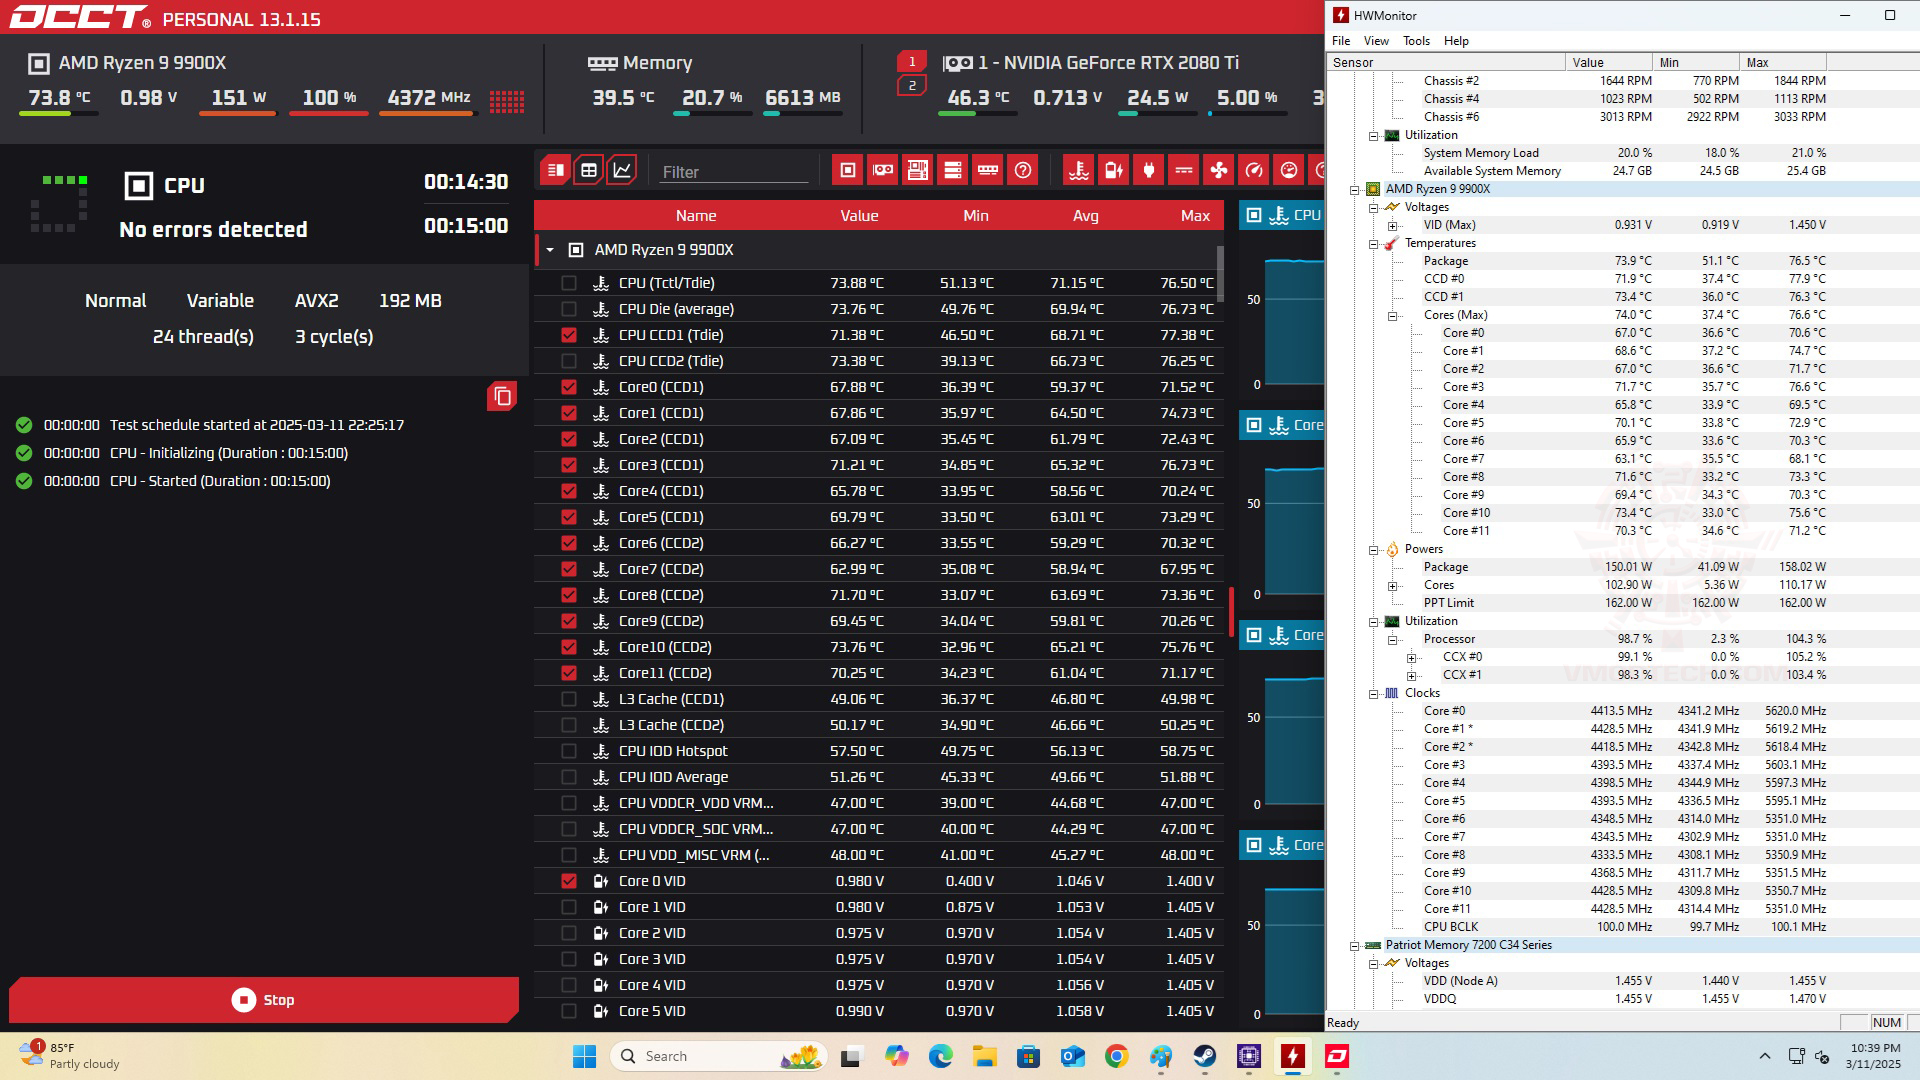Collapse the AMD Ryzen 9 9900X sensor group
The image size is (1920, 1080).
tap(550, 250)
